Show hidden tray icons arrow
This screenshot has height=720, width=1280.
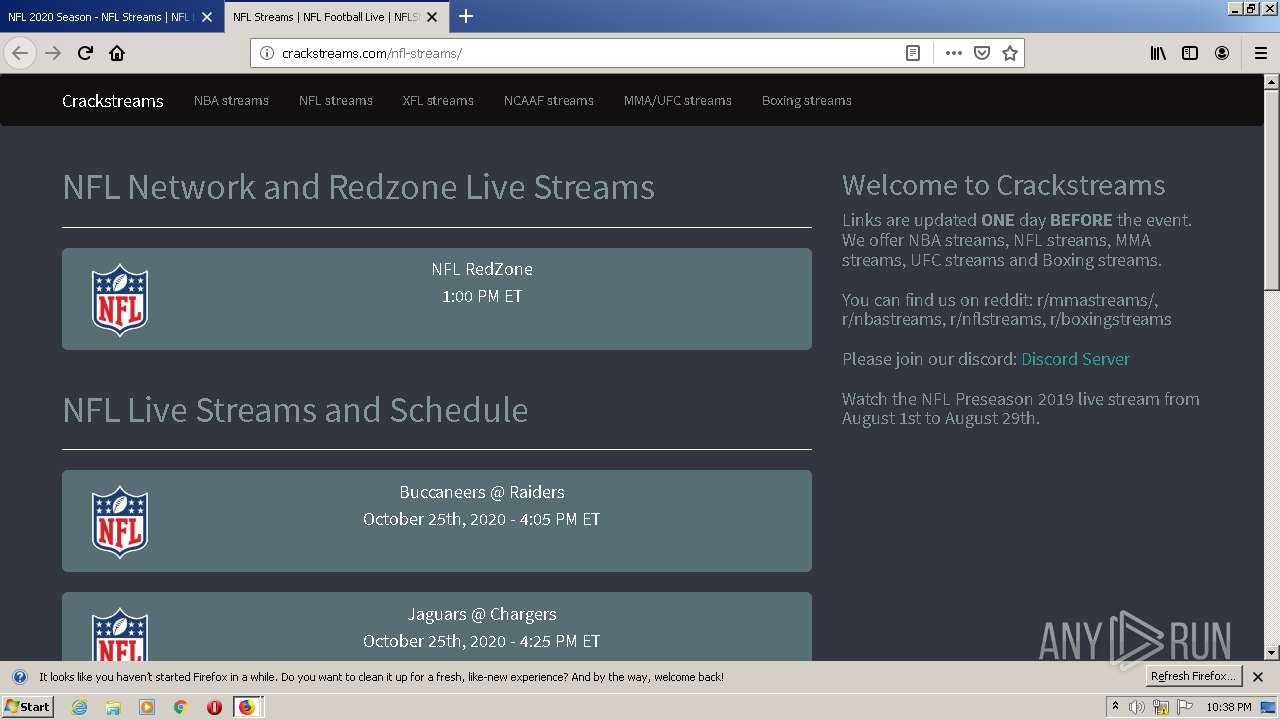point(1116,707)
